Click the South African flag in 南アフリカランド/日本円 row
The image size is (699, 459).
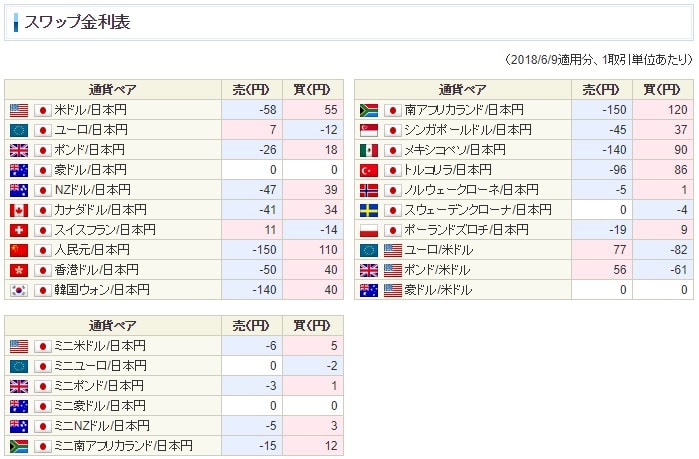click(369, 110)
